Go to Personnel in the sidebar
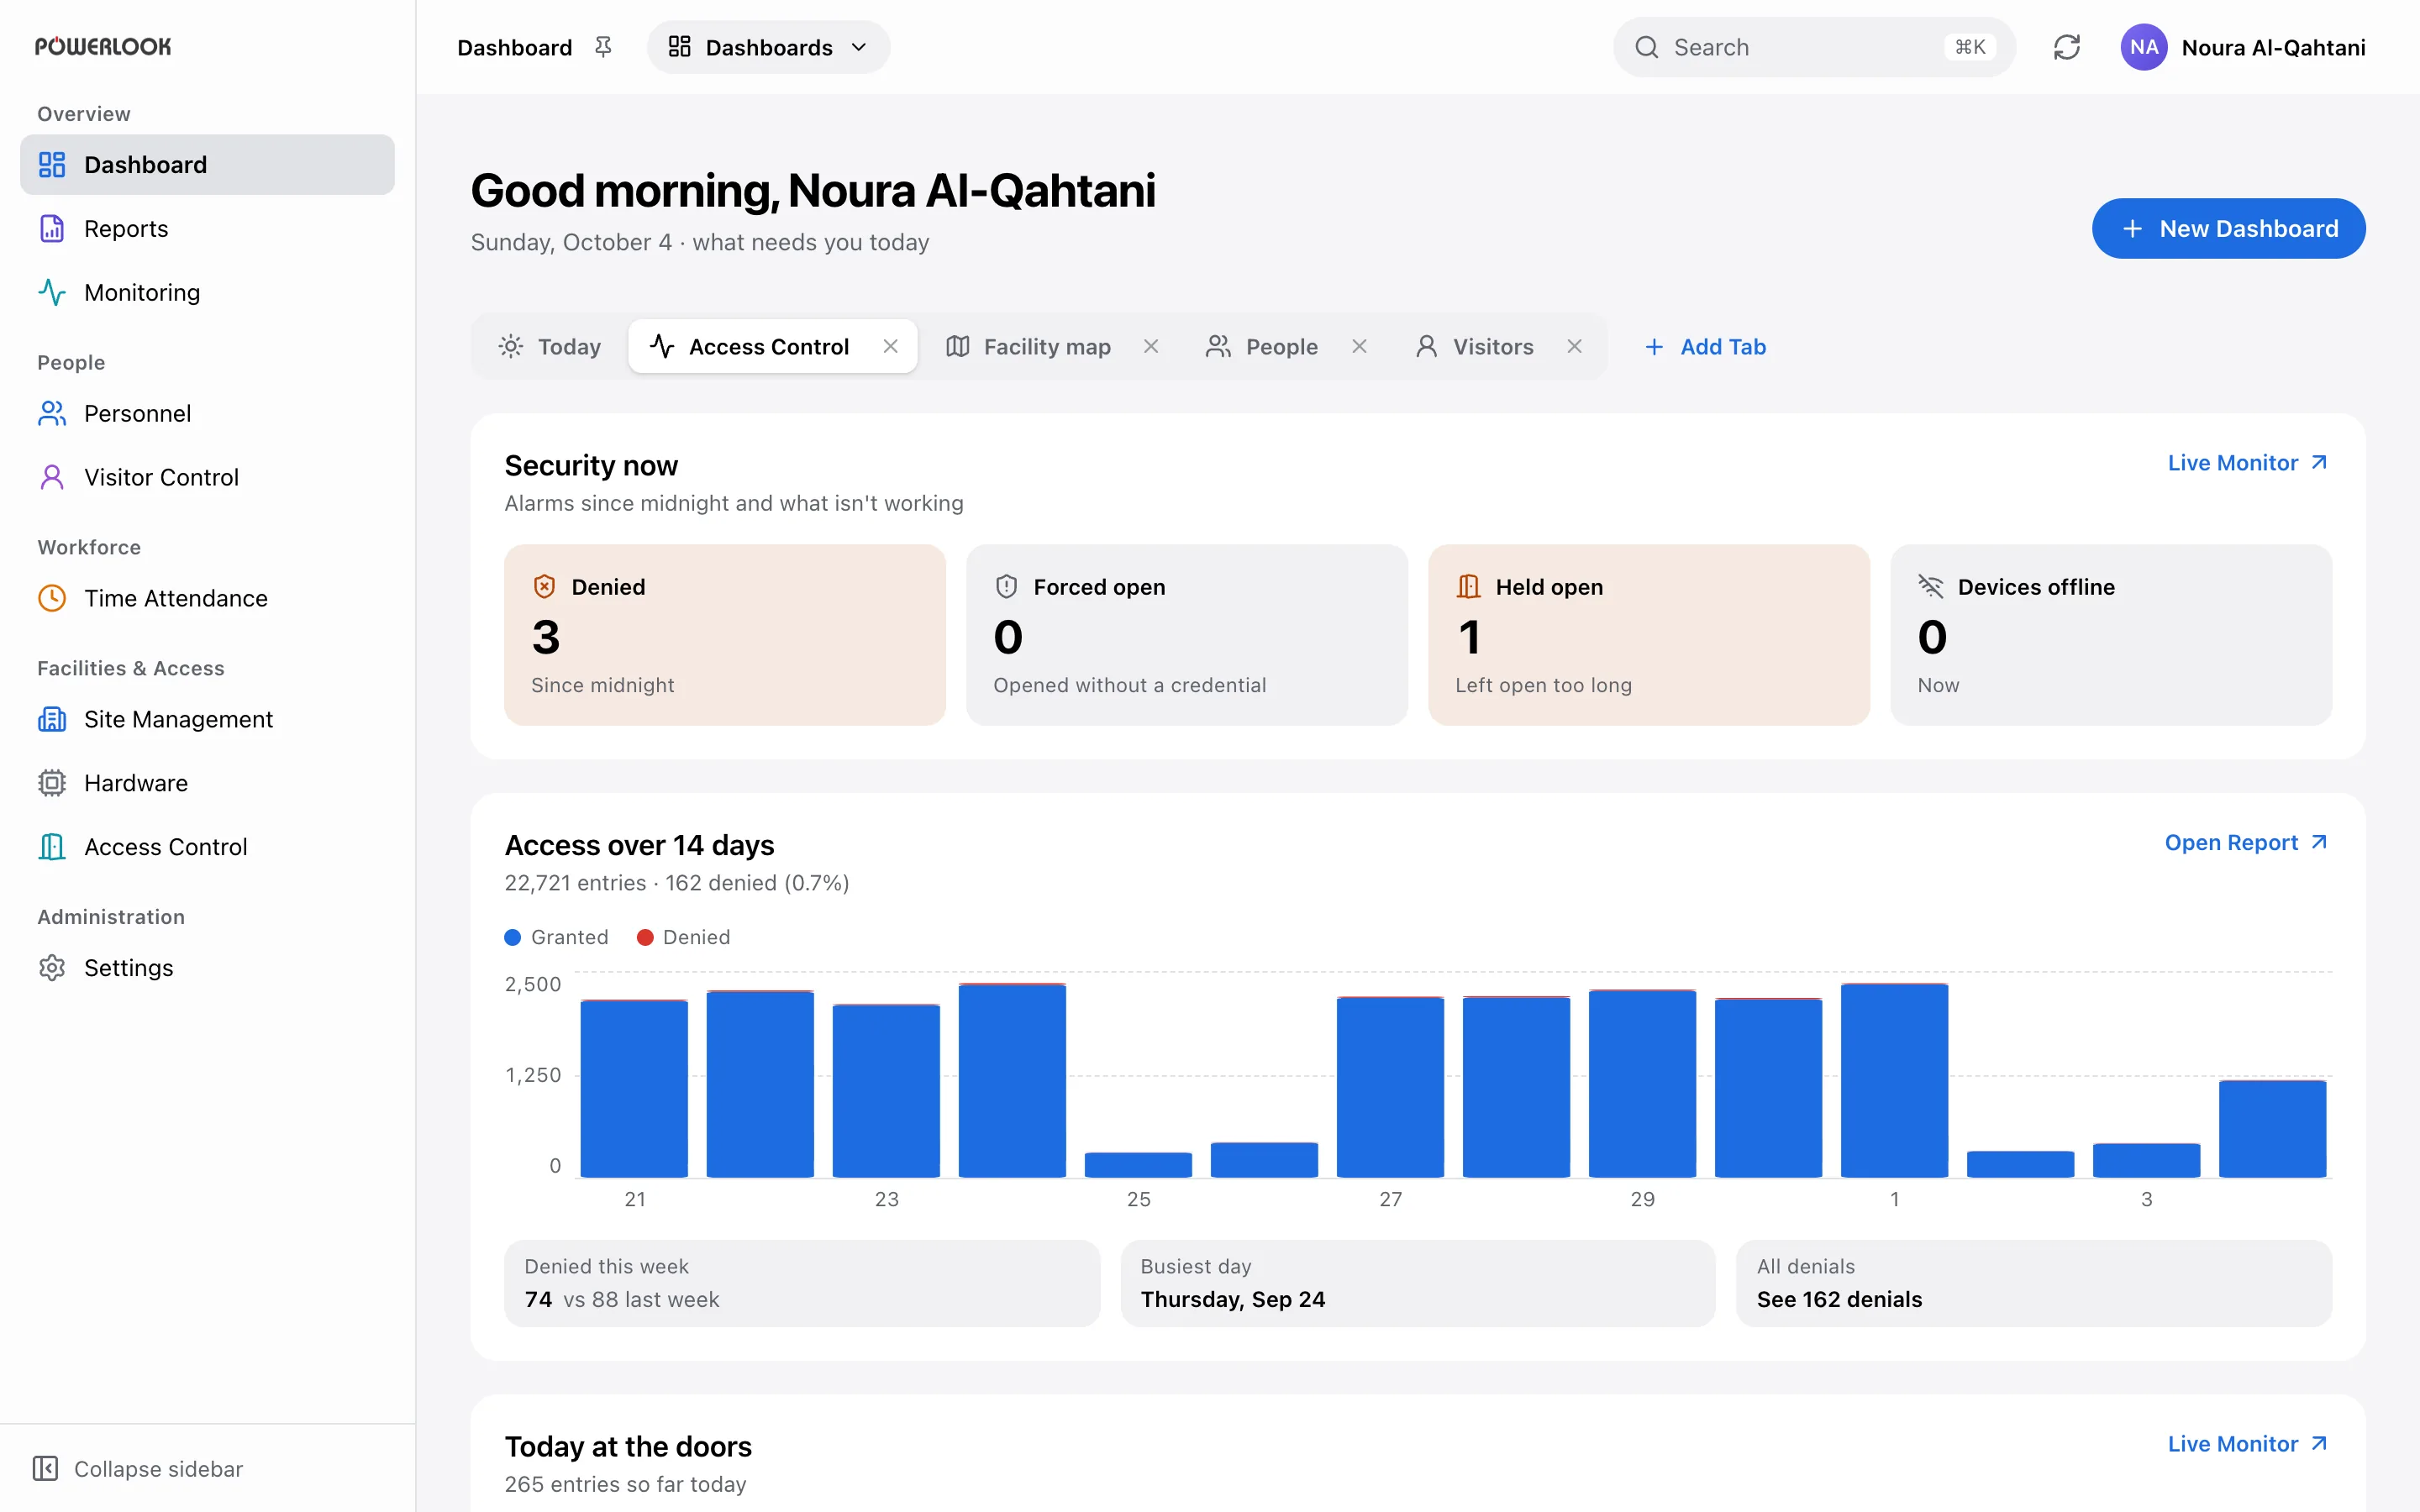The width and height of the screenshot is (2420, 1512). coord(207,413)
